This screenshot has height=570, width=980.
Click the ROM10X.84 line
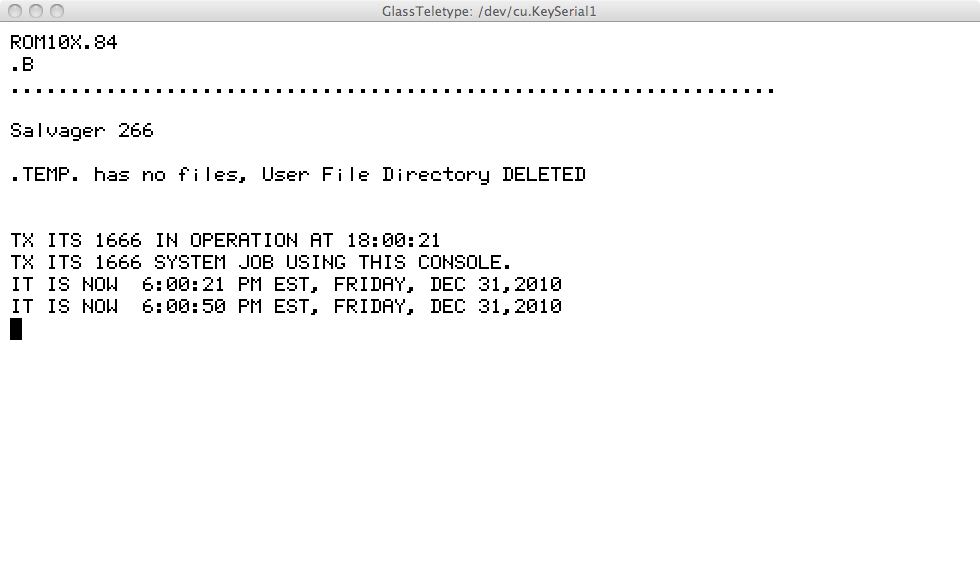[64, 43]
